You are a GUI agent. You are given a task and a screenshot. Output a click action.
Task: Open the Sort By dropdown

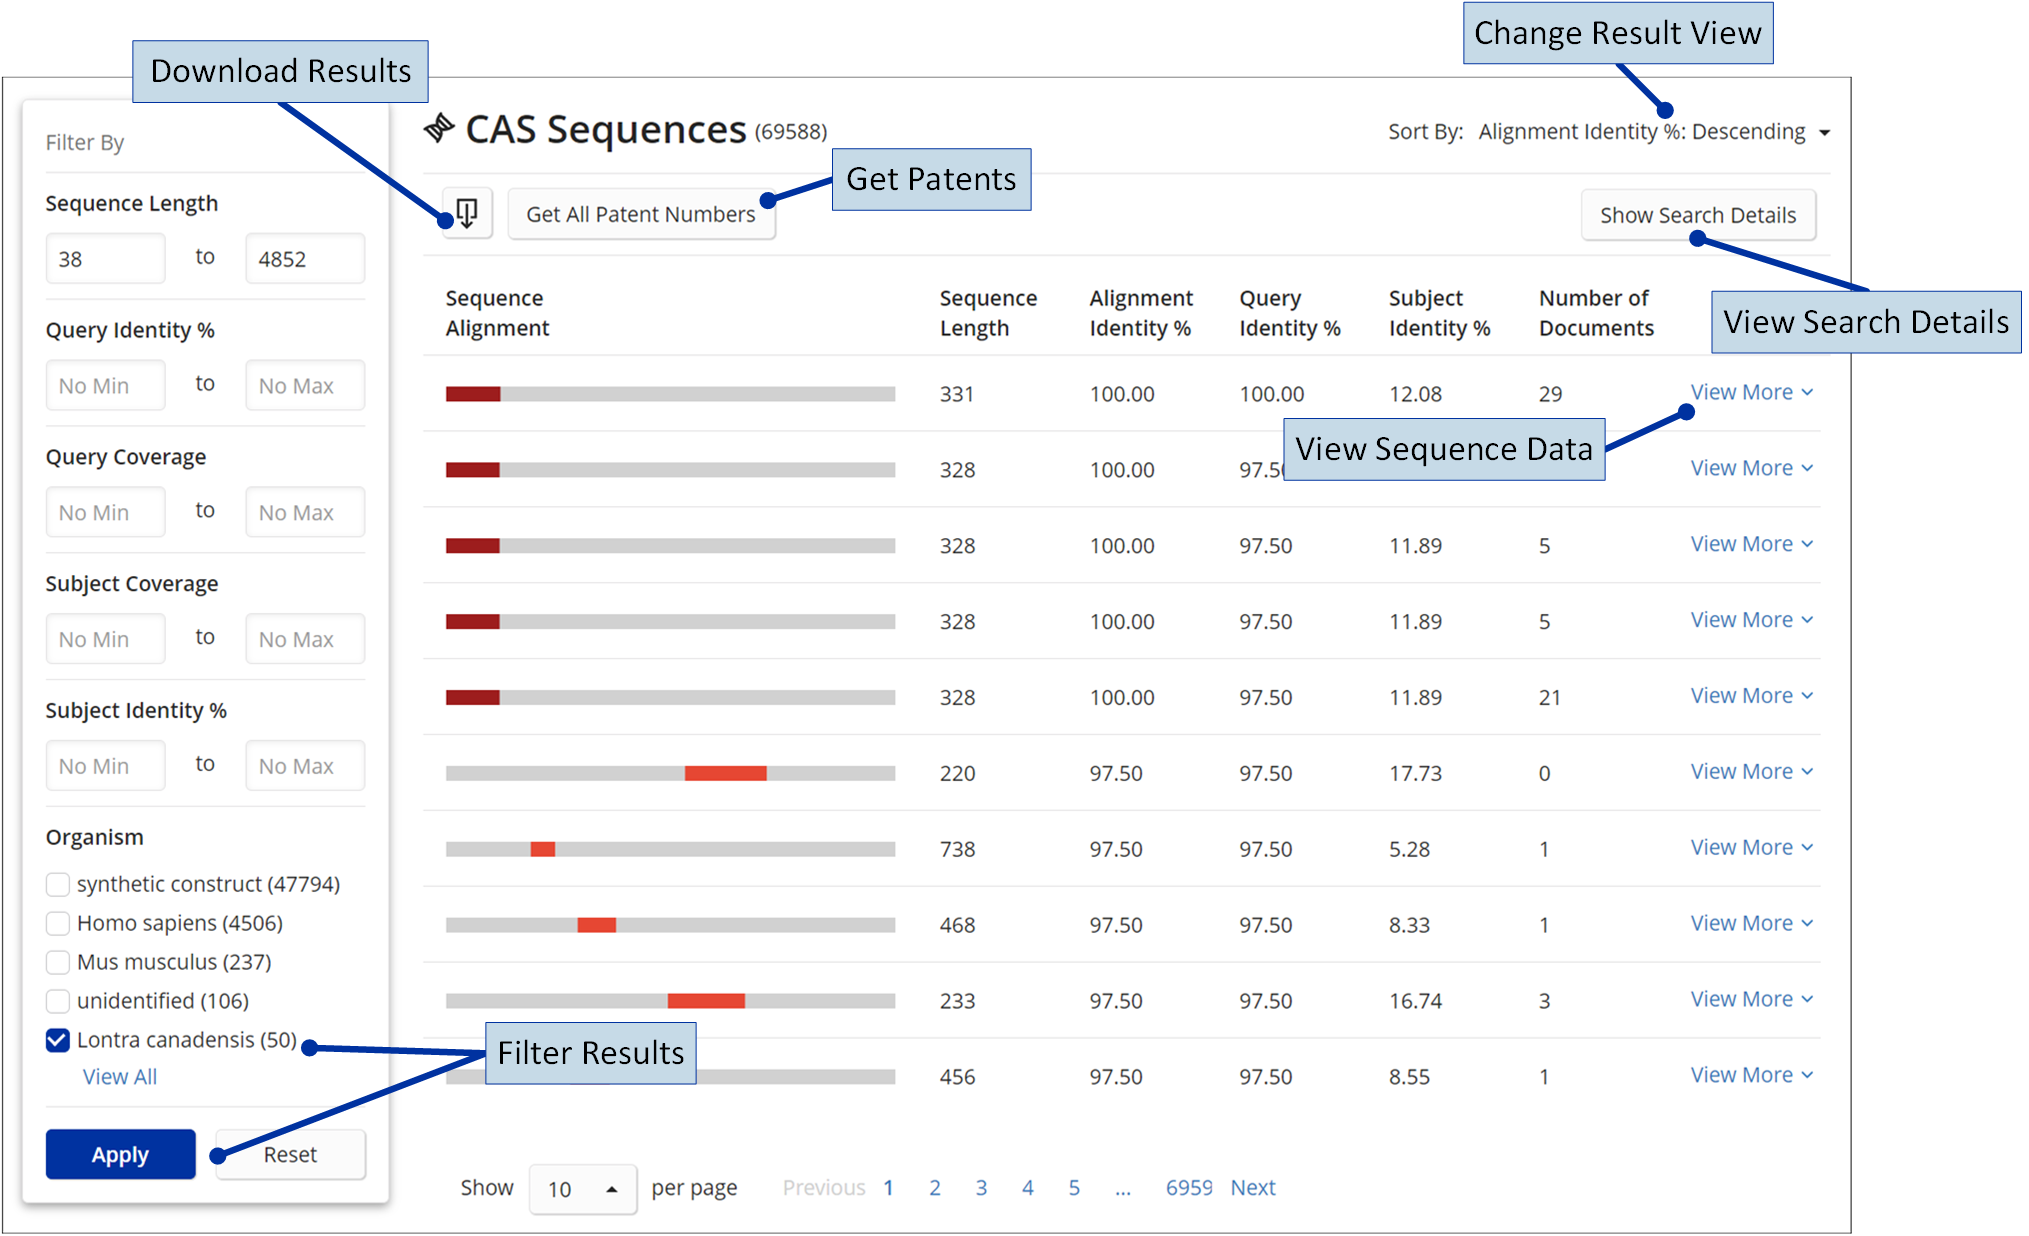tap(1654, 132)
